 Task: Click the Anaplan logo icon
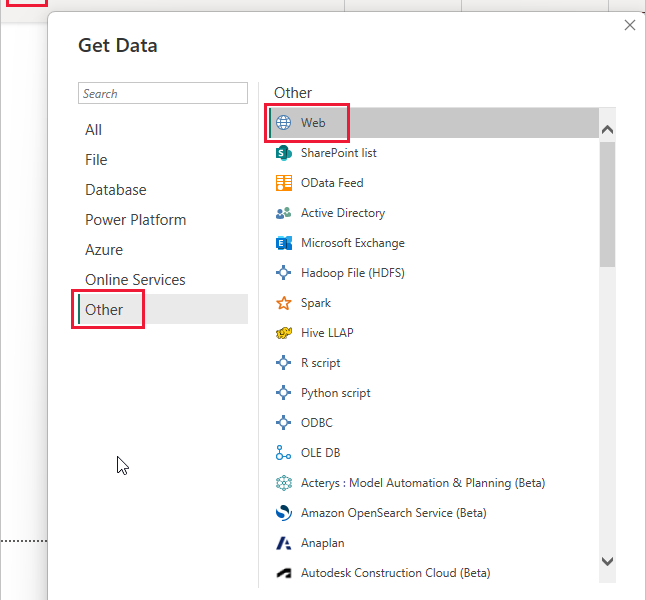point(283,543)
